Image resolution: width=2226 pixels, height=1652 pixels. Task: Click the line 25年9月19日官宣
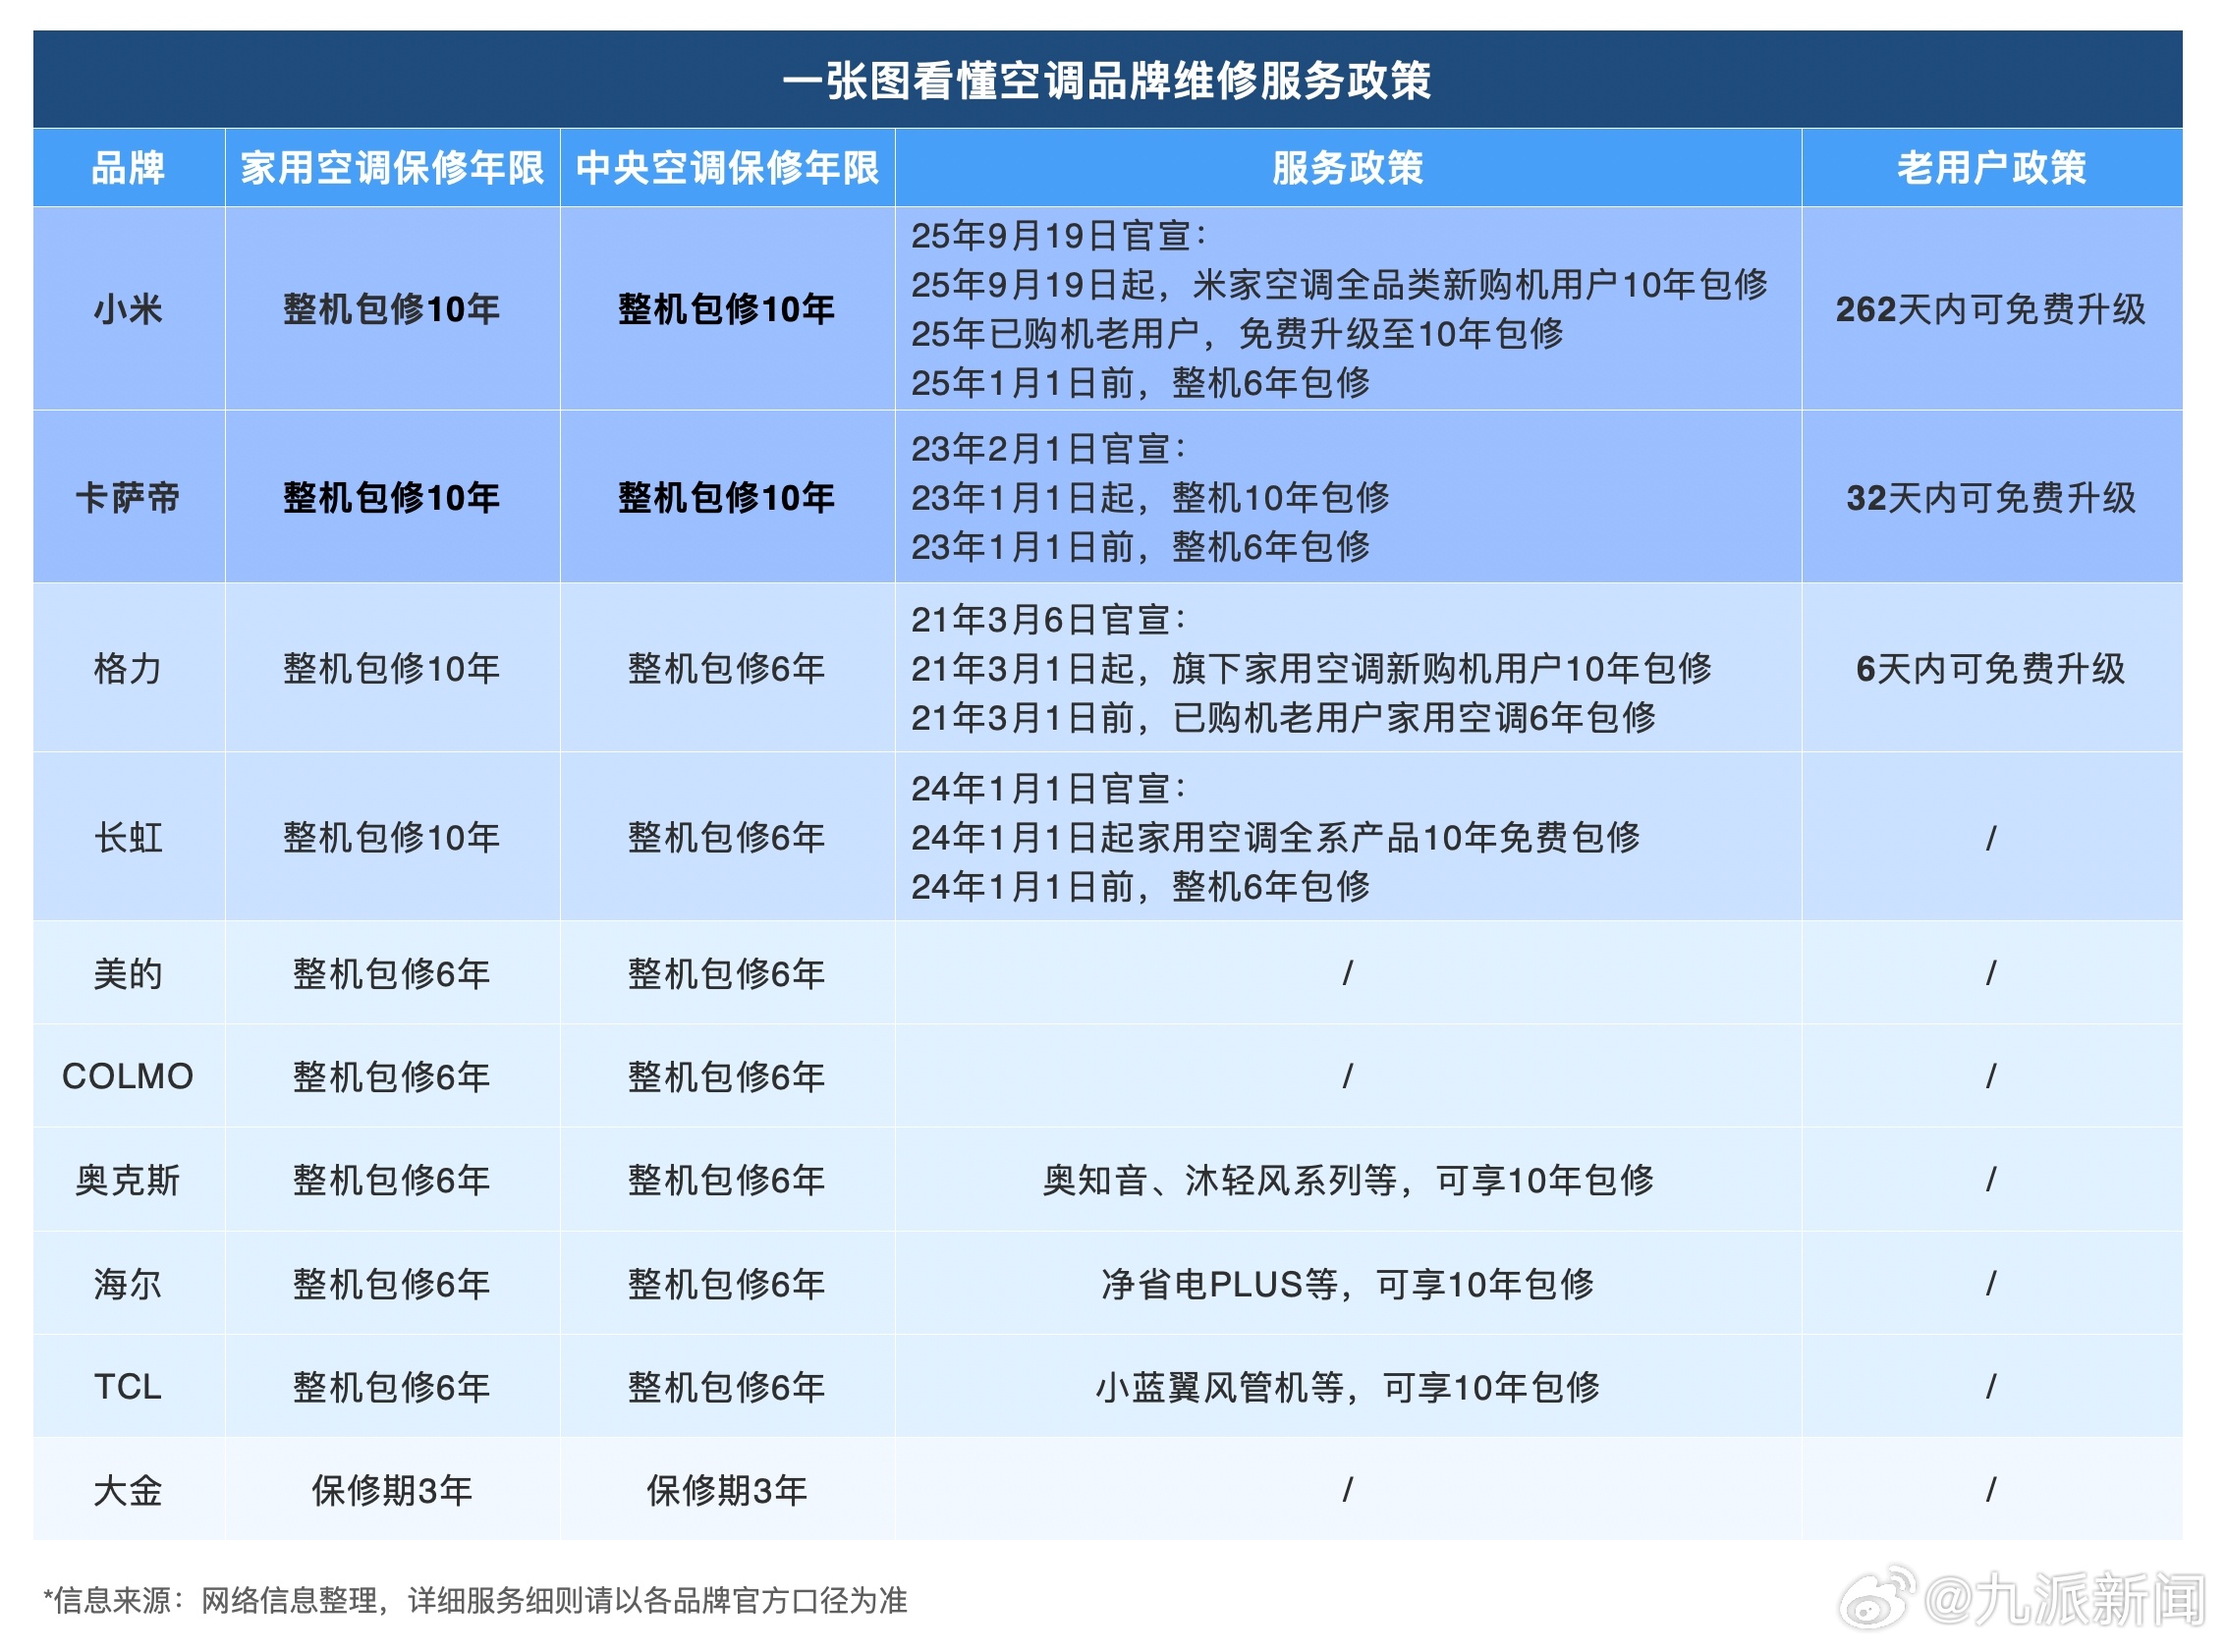pyautogui.click(x=1059, y=236)
